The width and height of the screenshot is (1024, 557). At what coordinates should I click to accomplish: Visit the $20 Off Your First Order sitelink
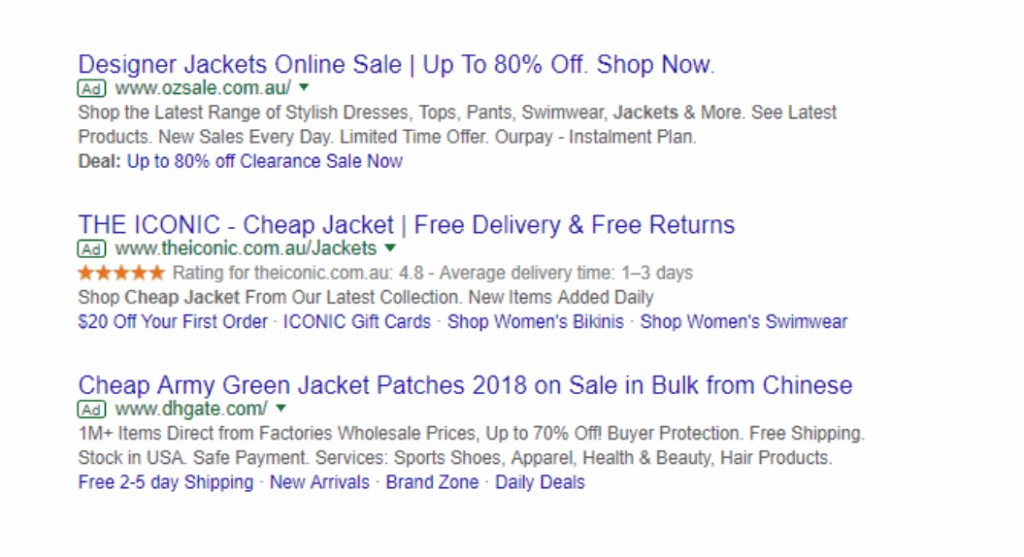point(172,322)
